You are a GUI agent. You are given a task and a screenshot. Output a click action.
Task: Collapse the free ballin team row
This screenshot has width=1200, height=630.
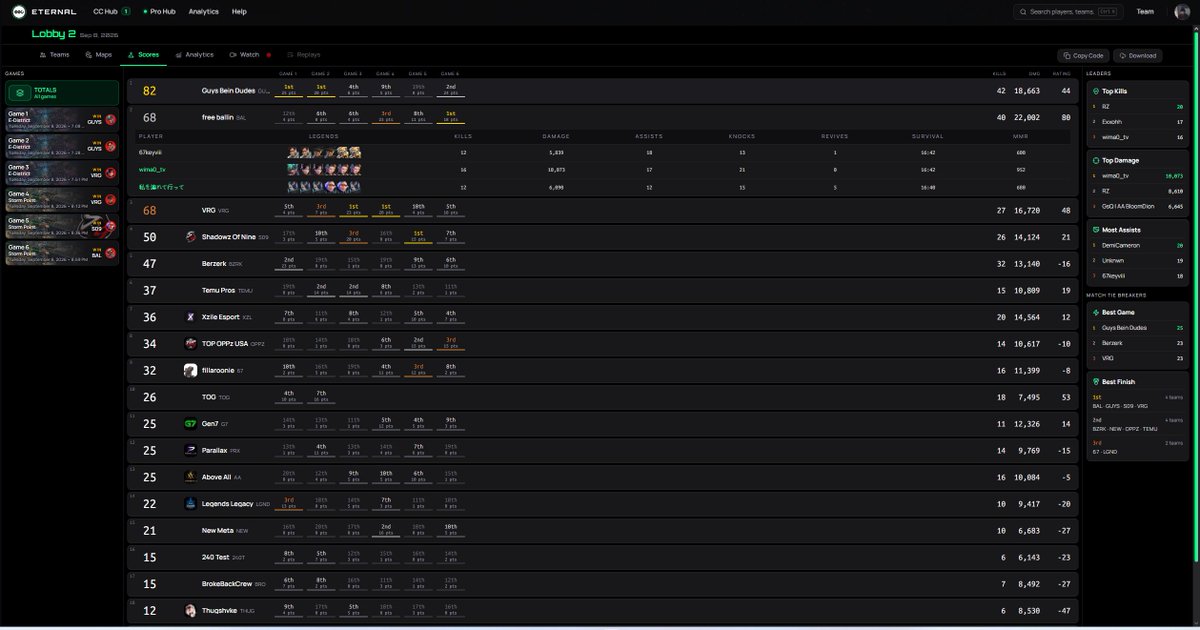coord(603,117)
